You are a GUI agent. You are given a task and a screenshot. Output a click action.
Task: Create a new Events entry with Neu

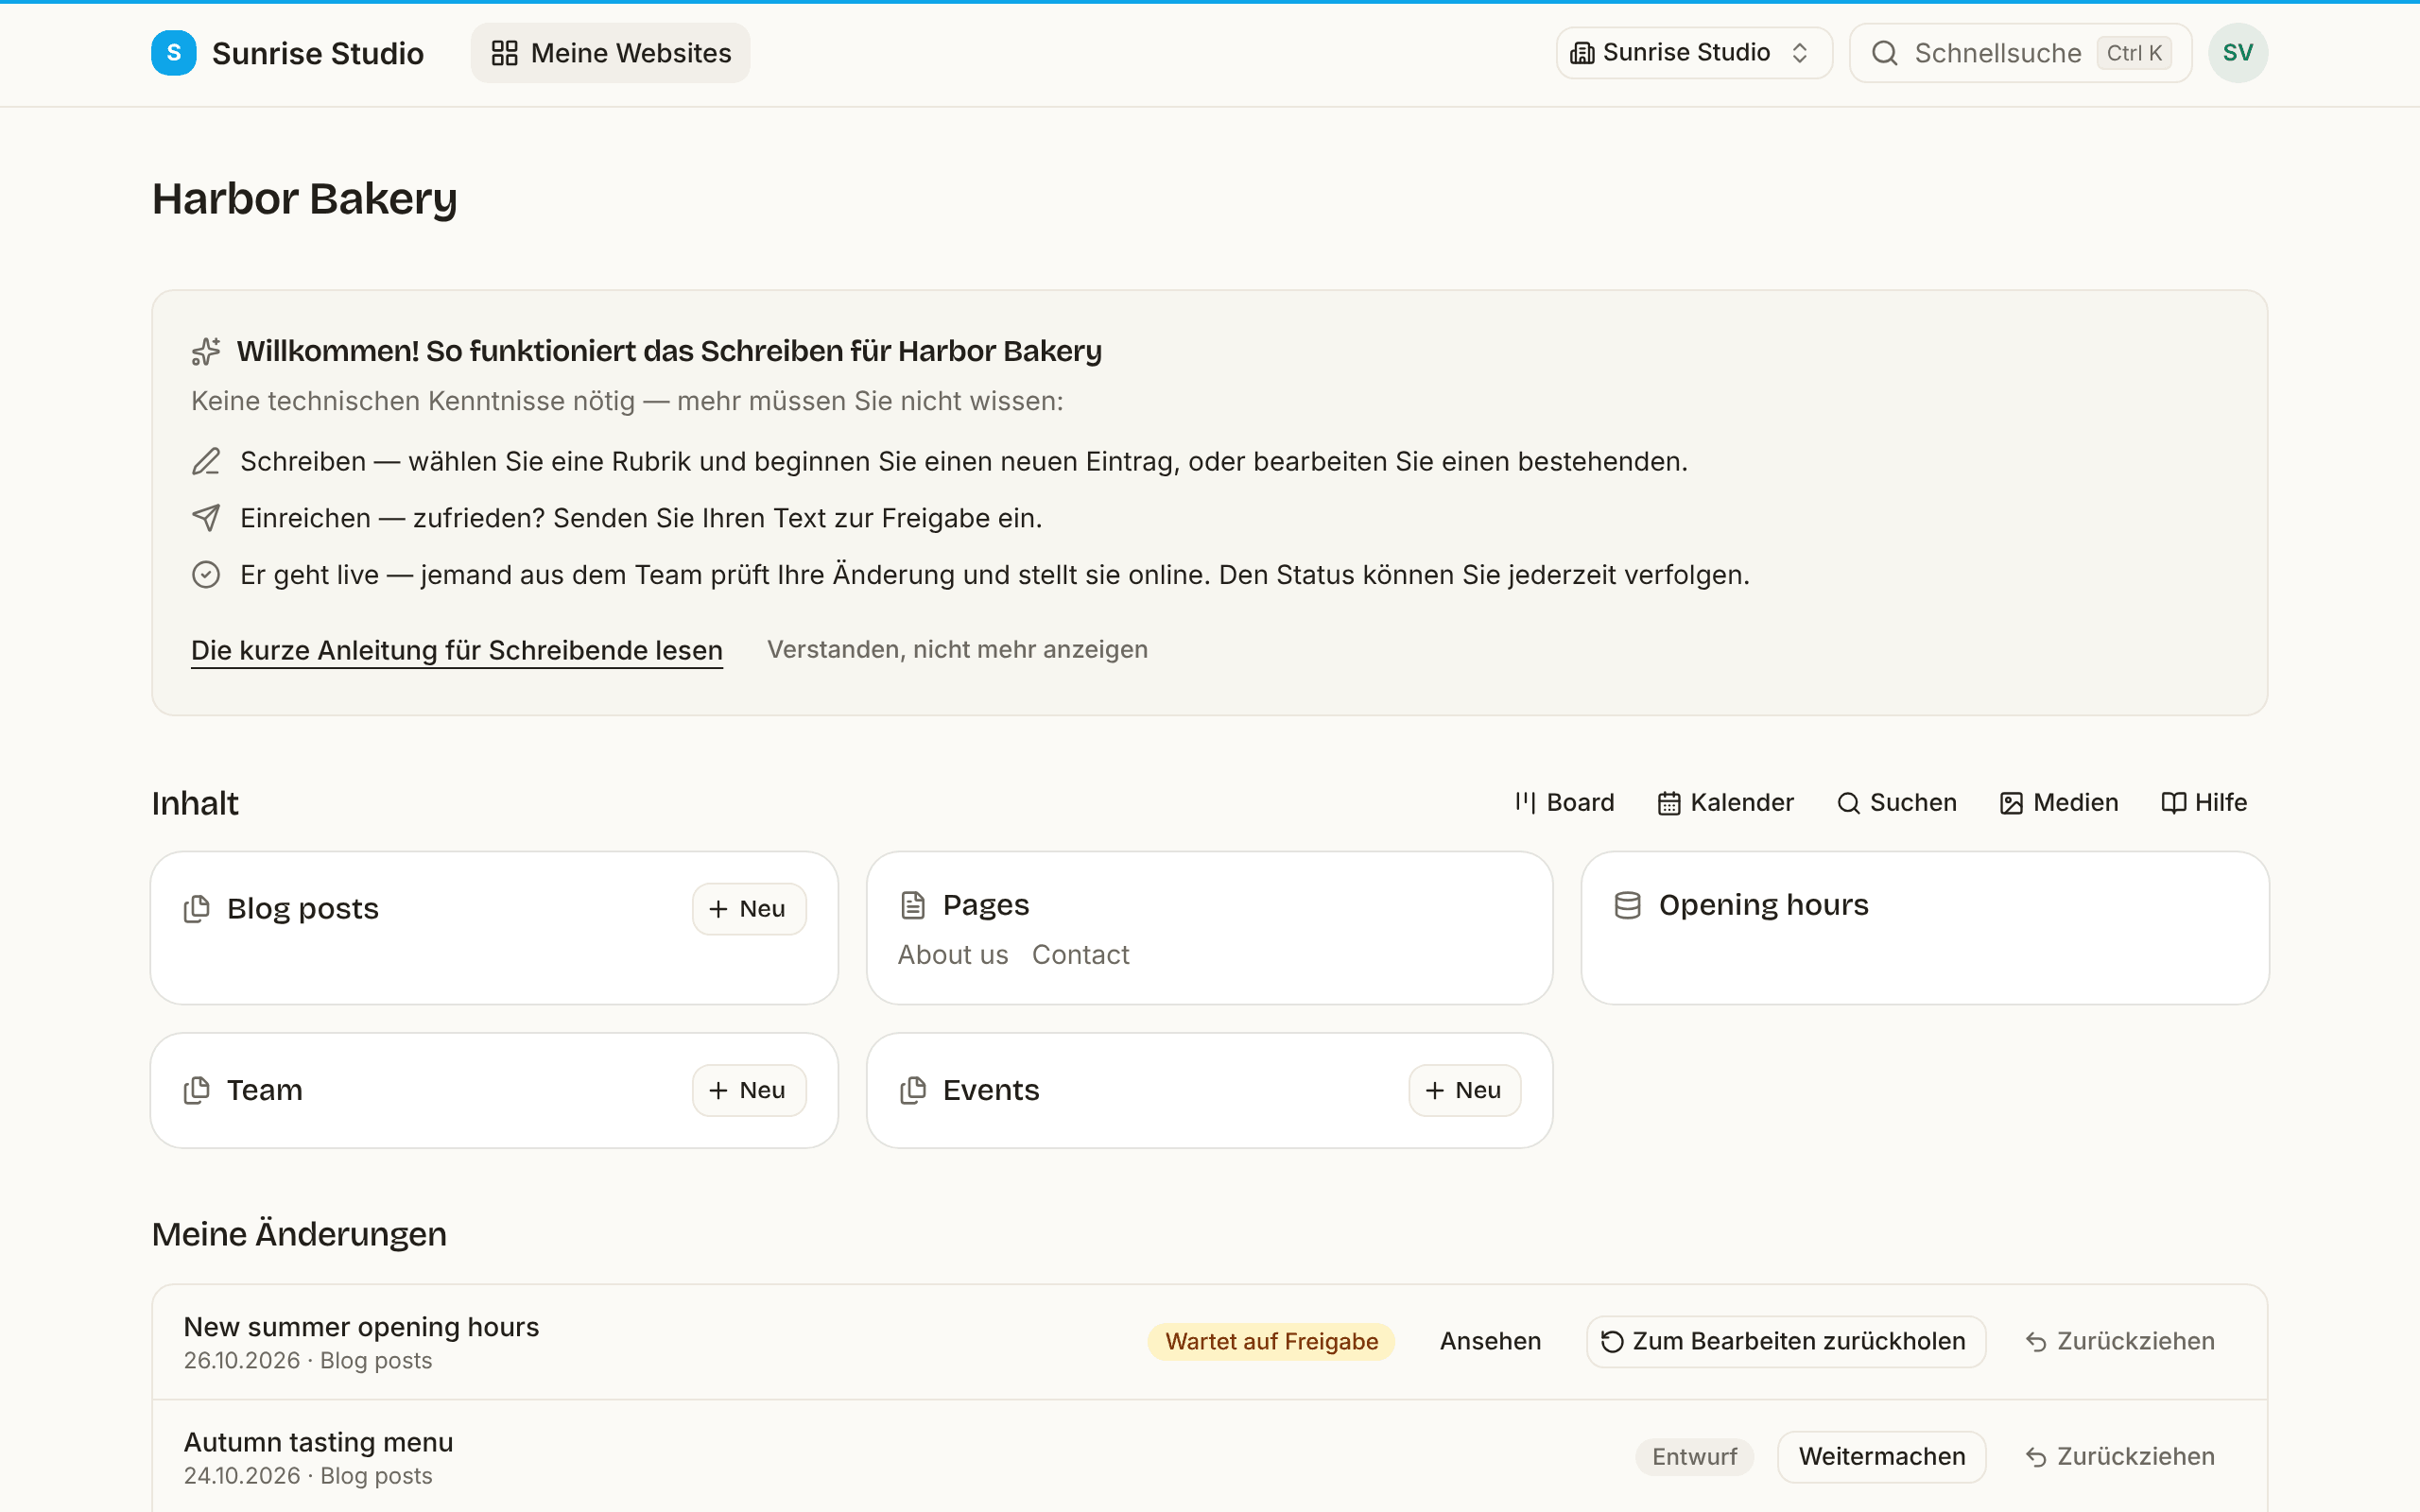tap(1465, 1090)
